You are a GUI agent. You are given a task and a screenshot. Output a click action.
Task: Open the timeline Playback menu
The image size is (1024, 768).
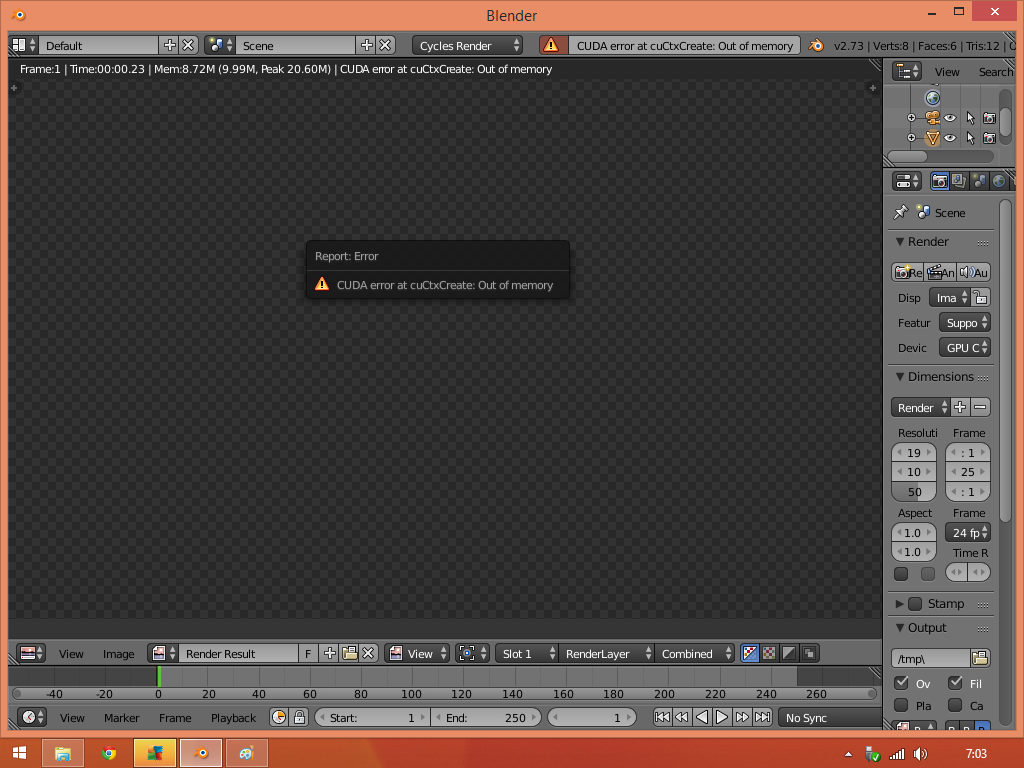pyautogui.click(x=233, y=718)
